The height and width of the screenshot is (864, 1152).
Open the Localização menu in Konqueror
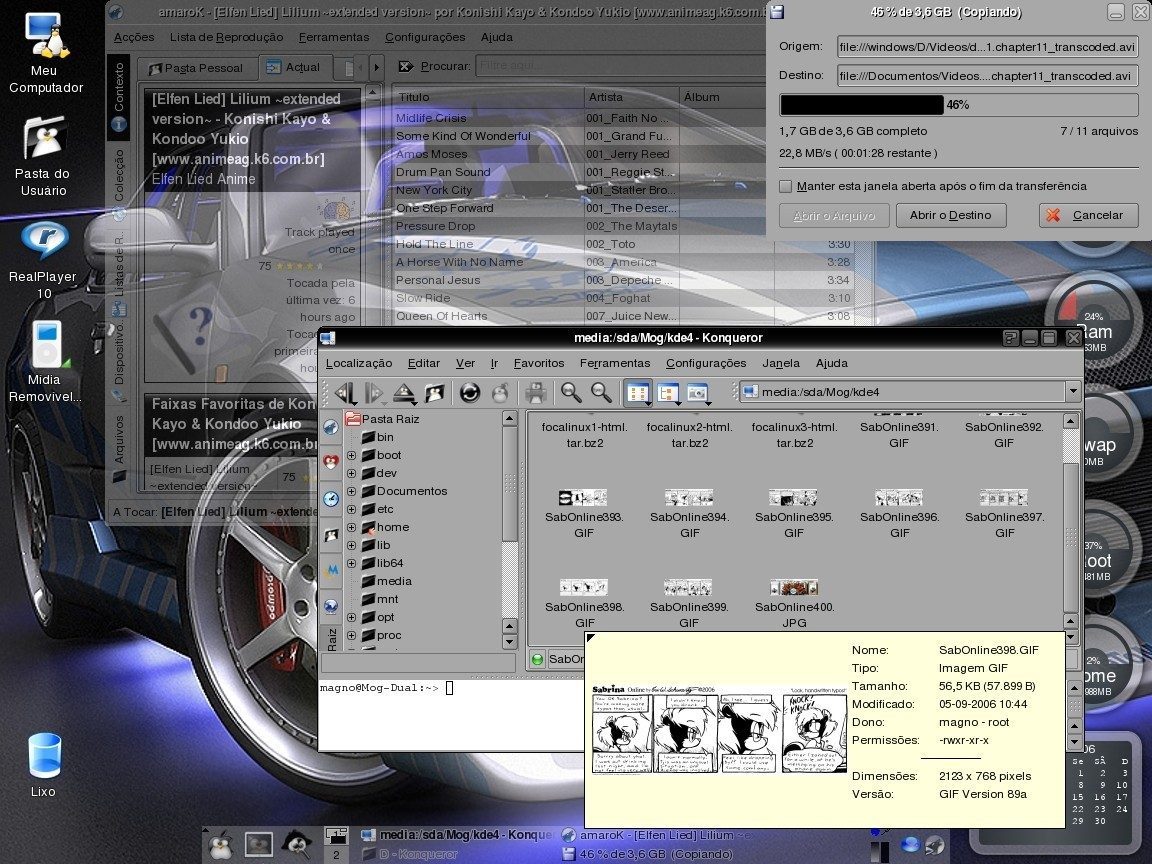(x=359, y=363)
